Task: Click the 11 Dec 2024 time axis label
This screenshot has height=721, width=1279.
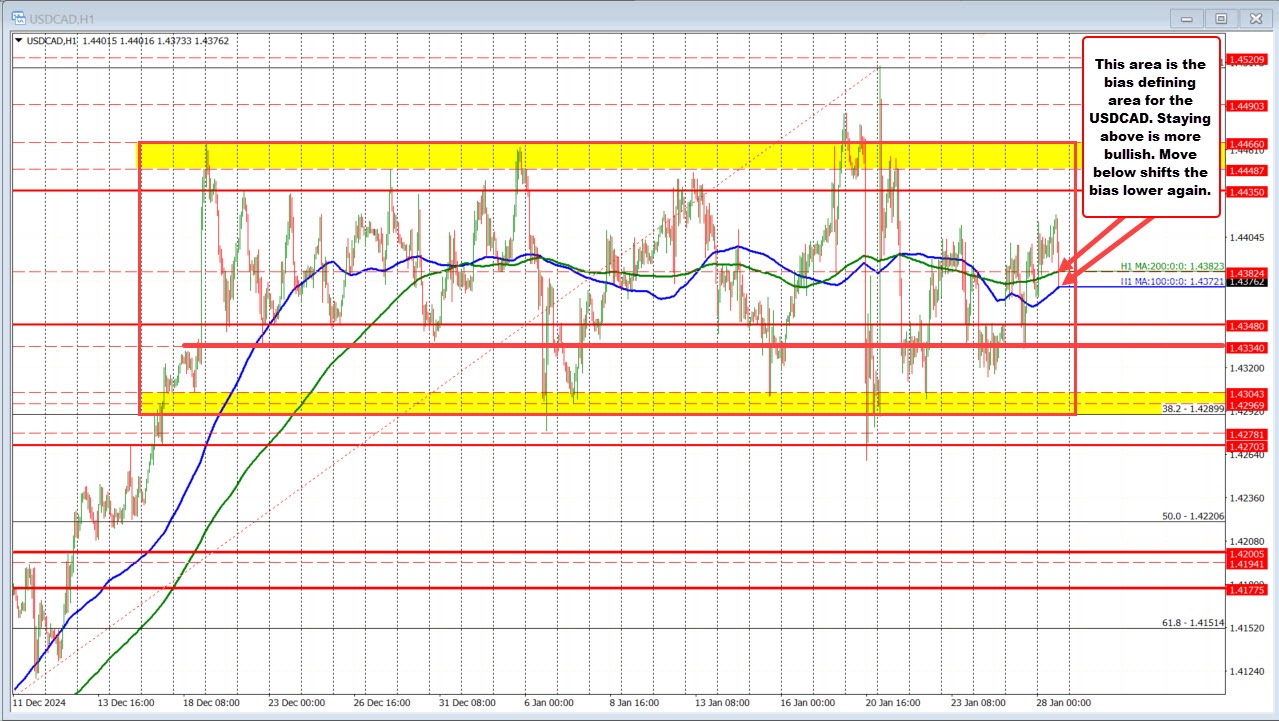Action: click(x=37, y=703)
